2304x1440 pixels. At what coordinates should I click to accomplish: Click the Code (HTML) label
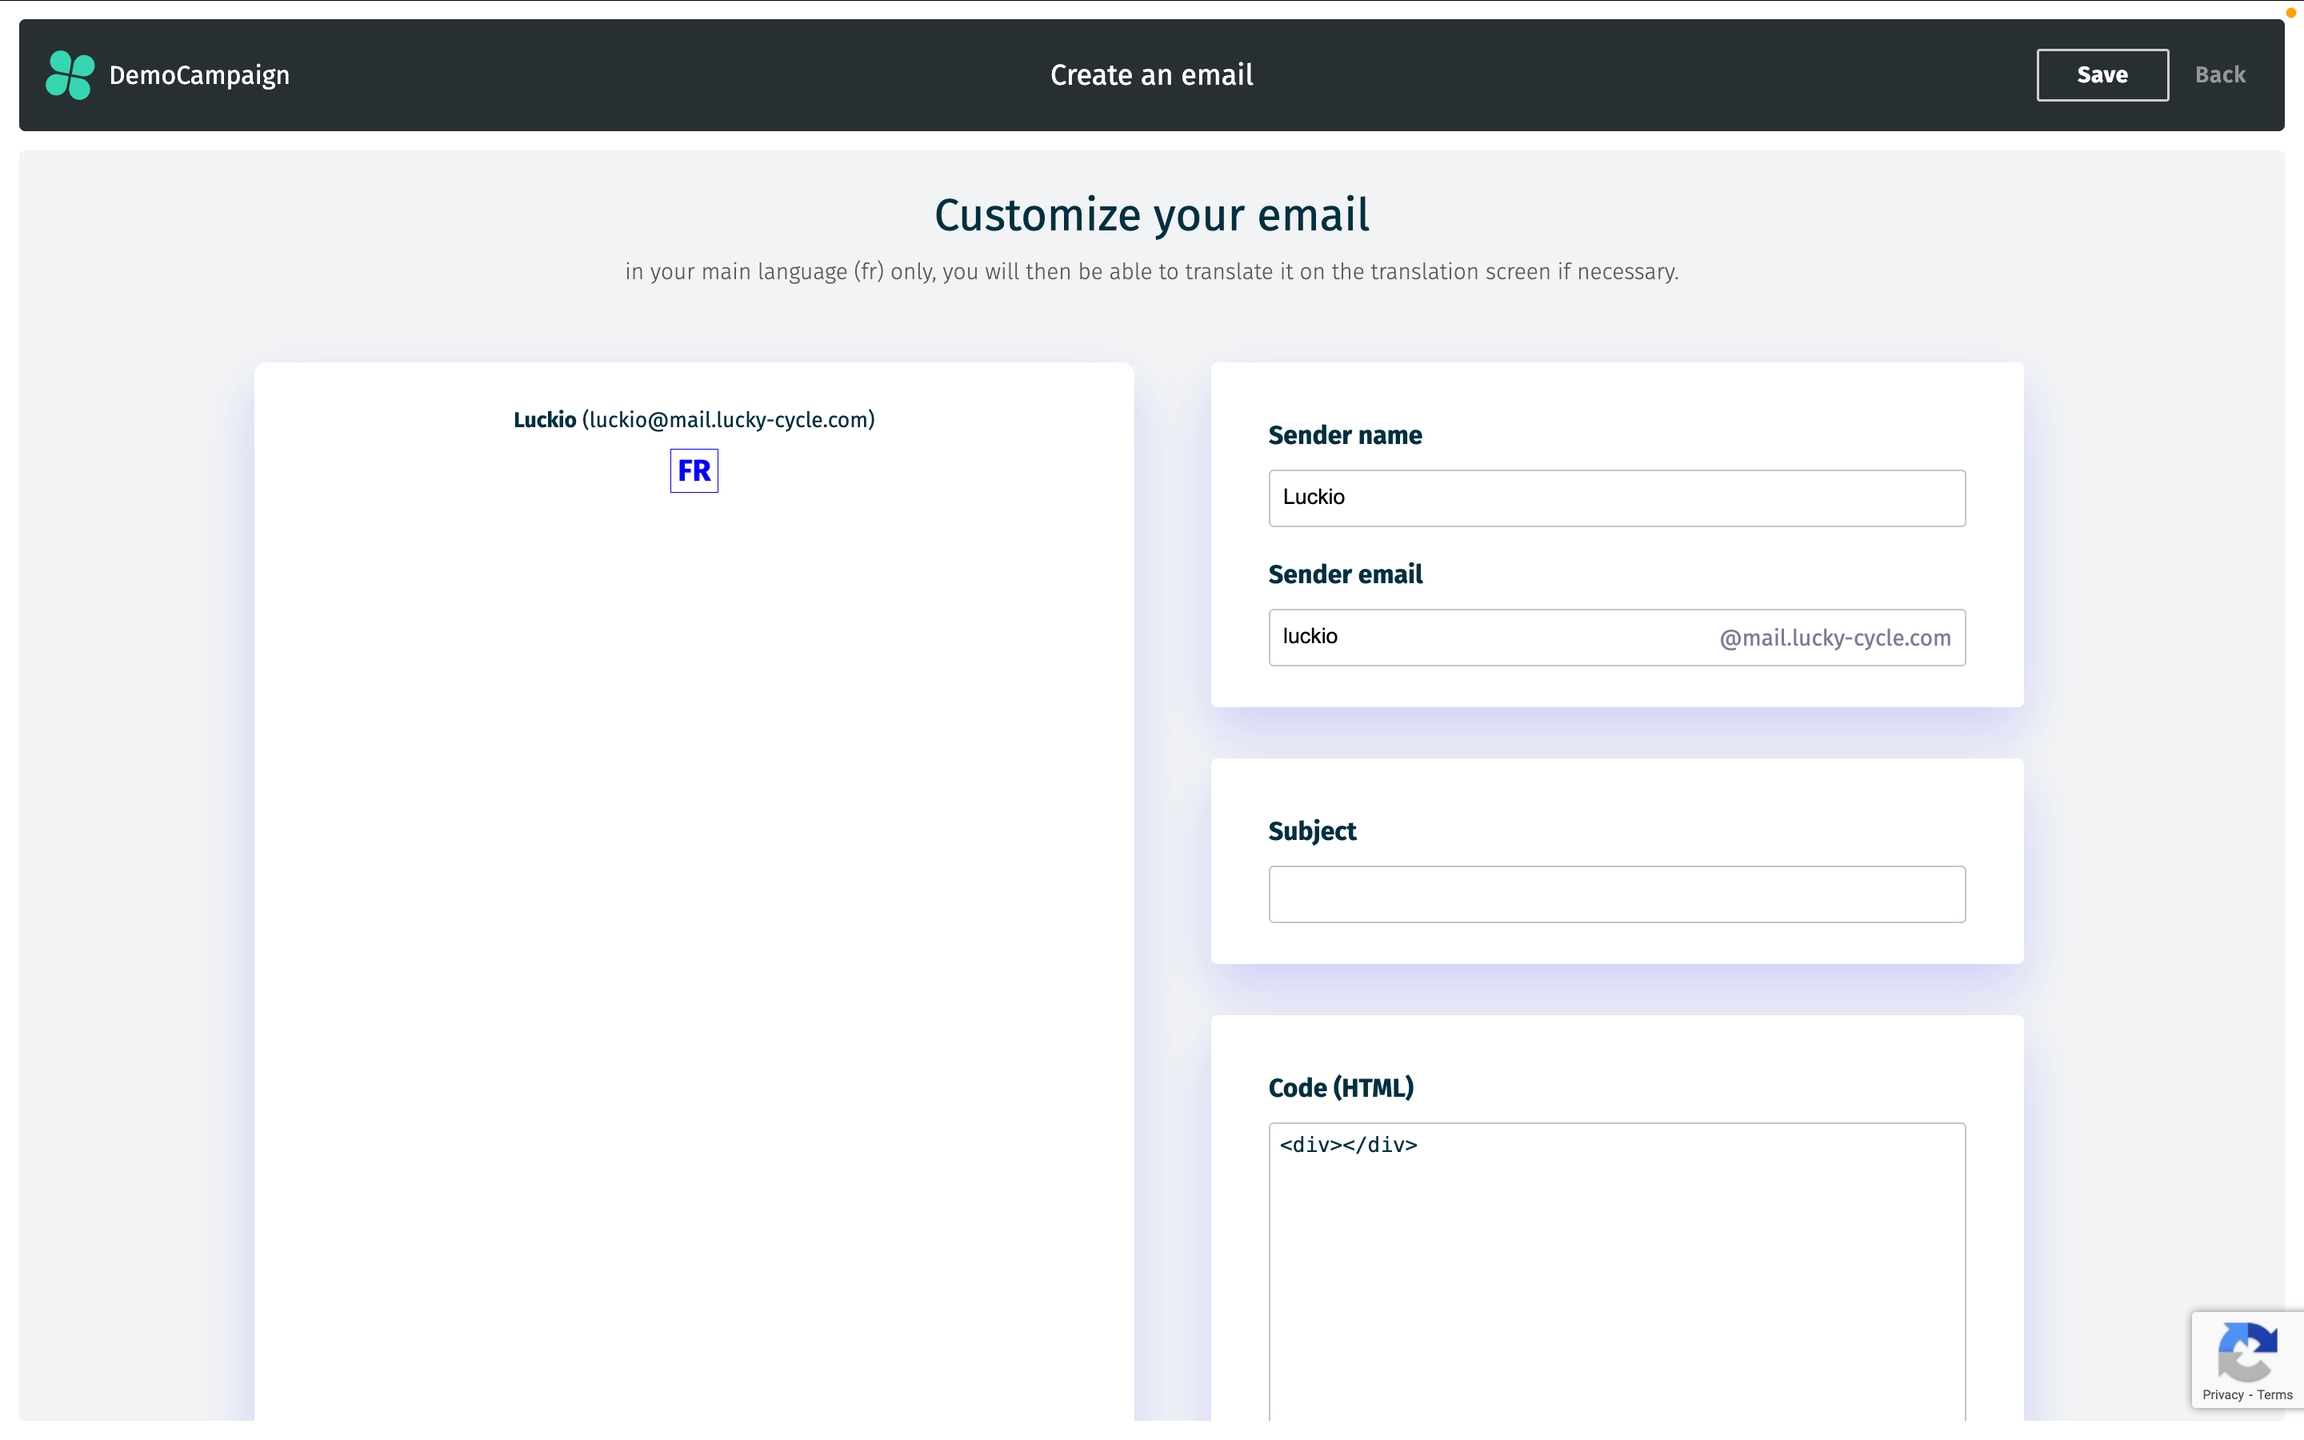[1340, 1088]
